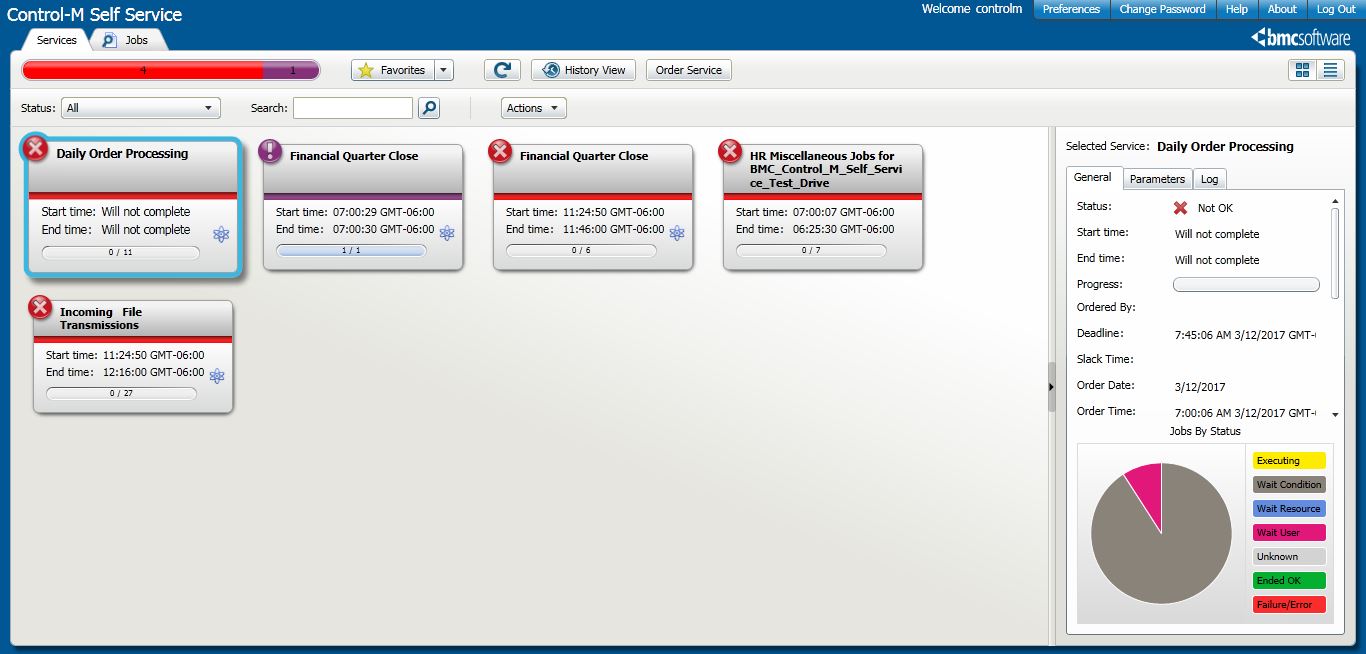The width and height of the screenshot is (1366, 654).
Task: Click Unknown legend swatch
Action: point(1289,557)
